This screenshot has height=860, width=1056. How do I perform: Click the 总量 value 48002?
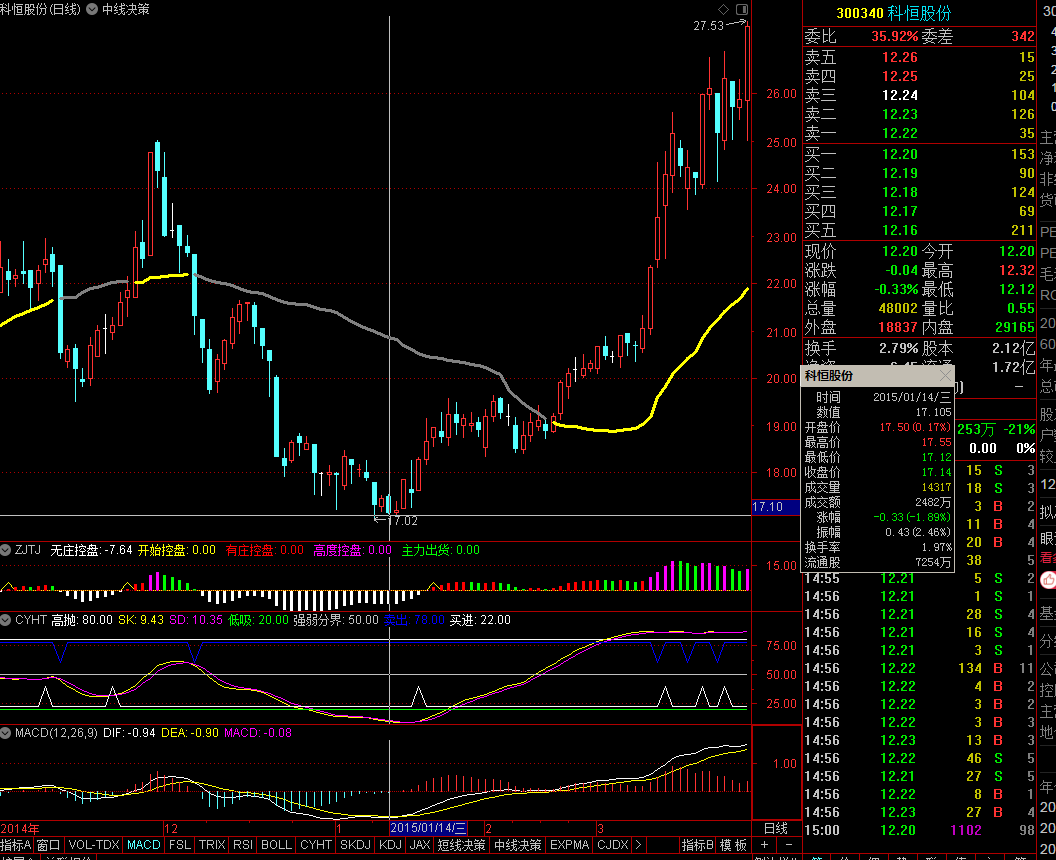click(x=898, y=308)
